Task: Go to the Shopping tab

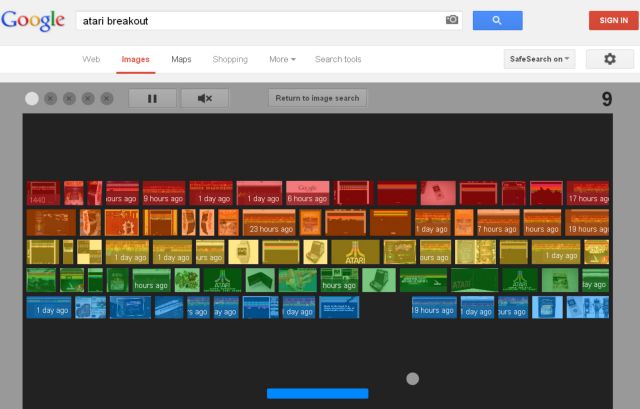Action: pyautogui.click(x=230, y=60)
